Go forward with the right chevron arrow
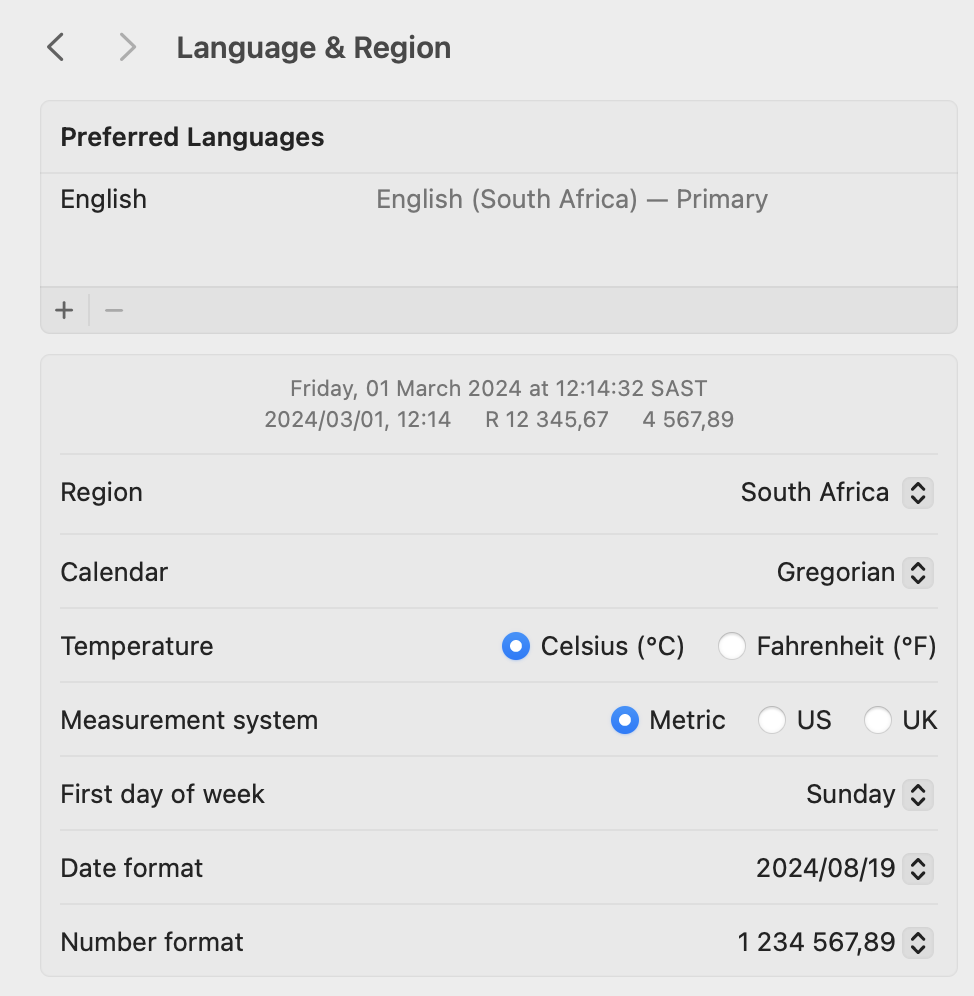 point(128,48)
